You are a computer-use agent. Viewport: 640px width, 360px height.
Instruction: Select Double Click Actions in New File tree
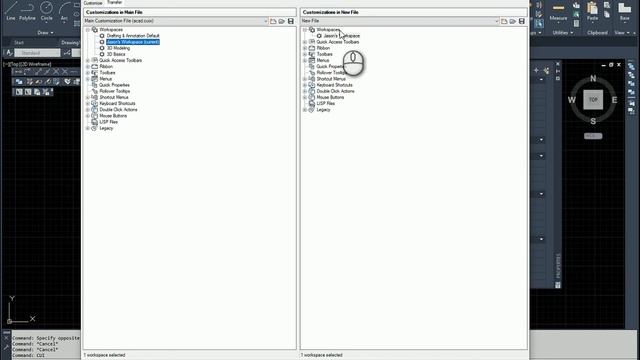coord(336,91)
